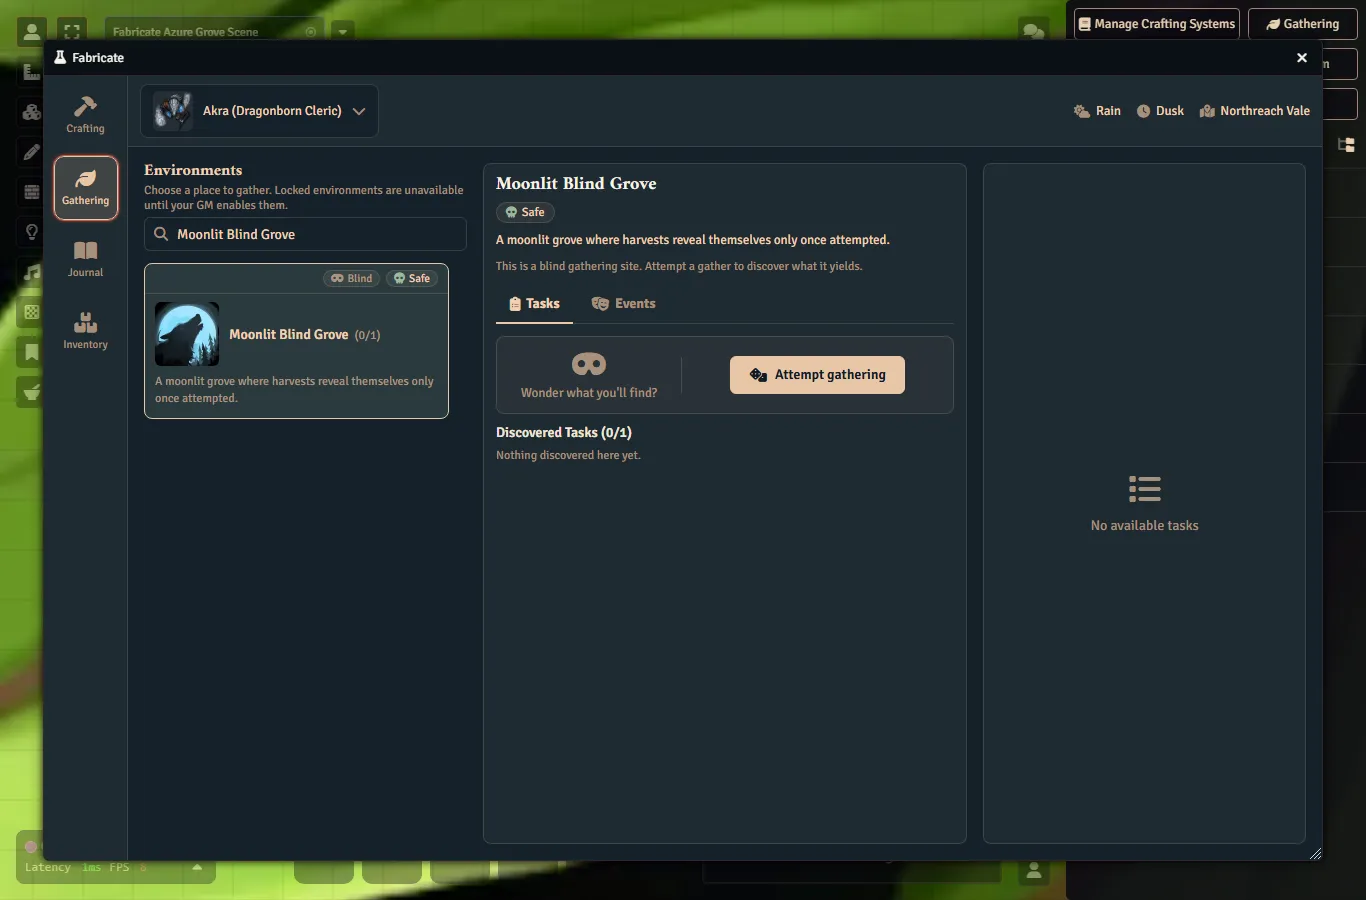
Task: Open ambient sound music note tool
Action: [x=32, y=272]
